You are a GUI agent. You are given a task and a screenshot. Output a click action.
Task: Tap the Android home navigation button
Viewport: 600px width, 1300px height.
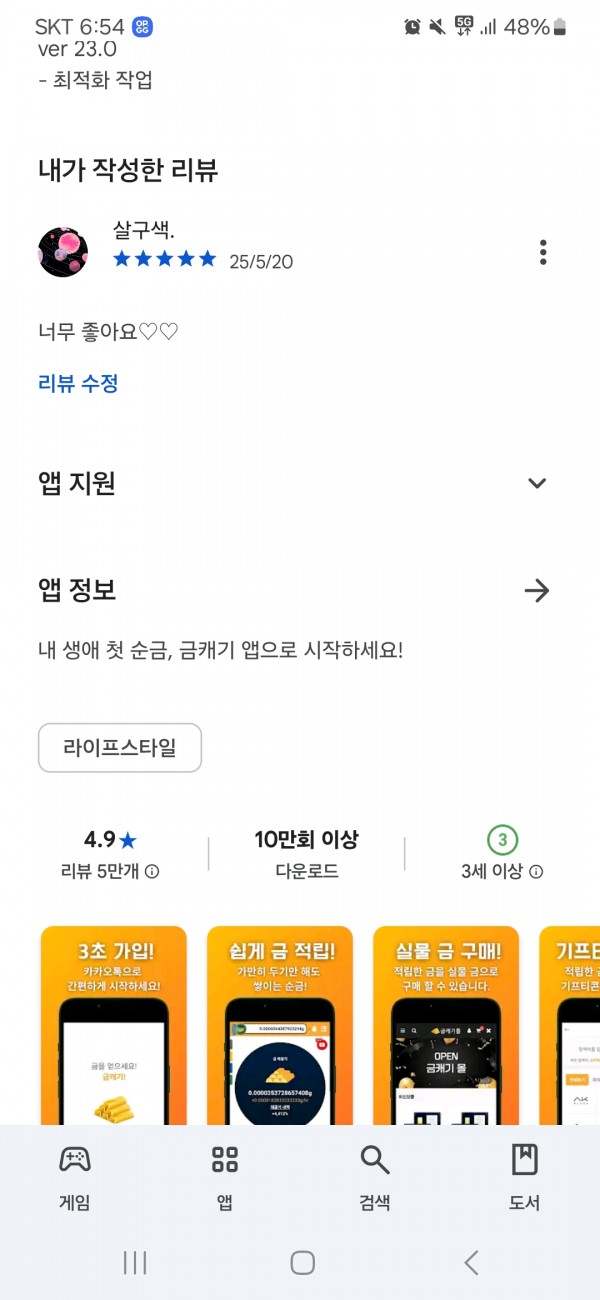click(x=303, y=1263)
